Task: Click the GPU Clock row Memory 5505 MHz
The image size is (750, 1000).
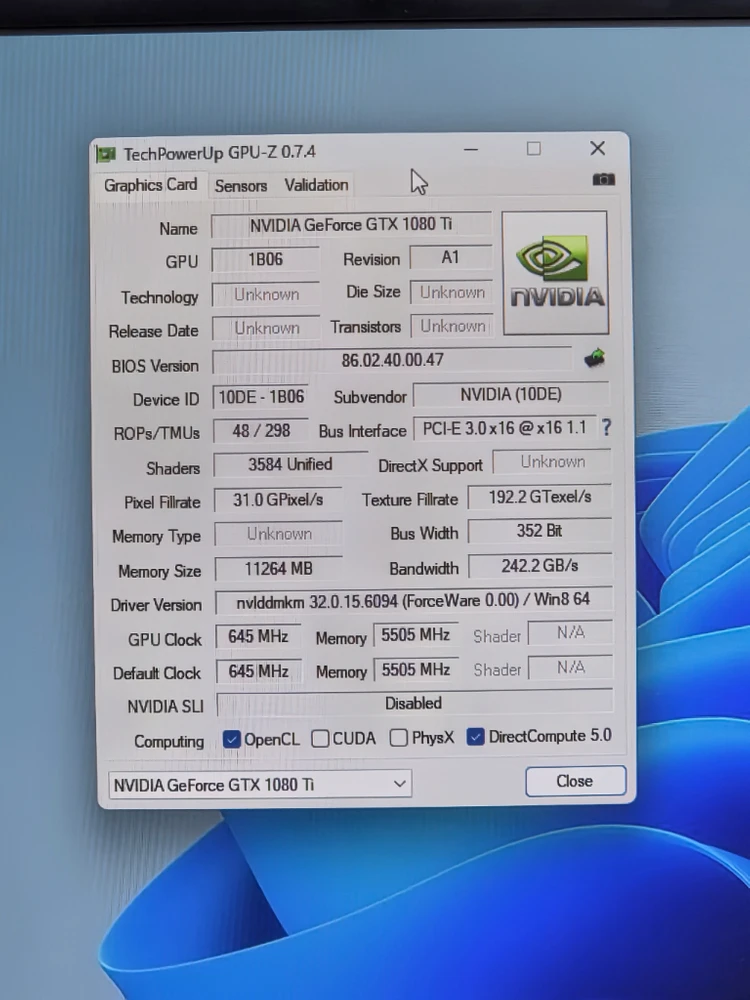Action: click(x=415, y=635)
